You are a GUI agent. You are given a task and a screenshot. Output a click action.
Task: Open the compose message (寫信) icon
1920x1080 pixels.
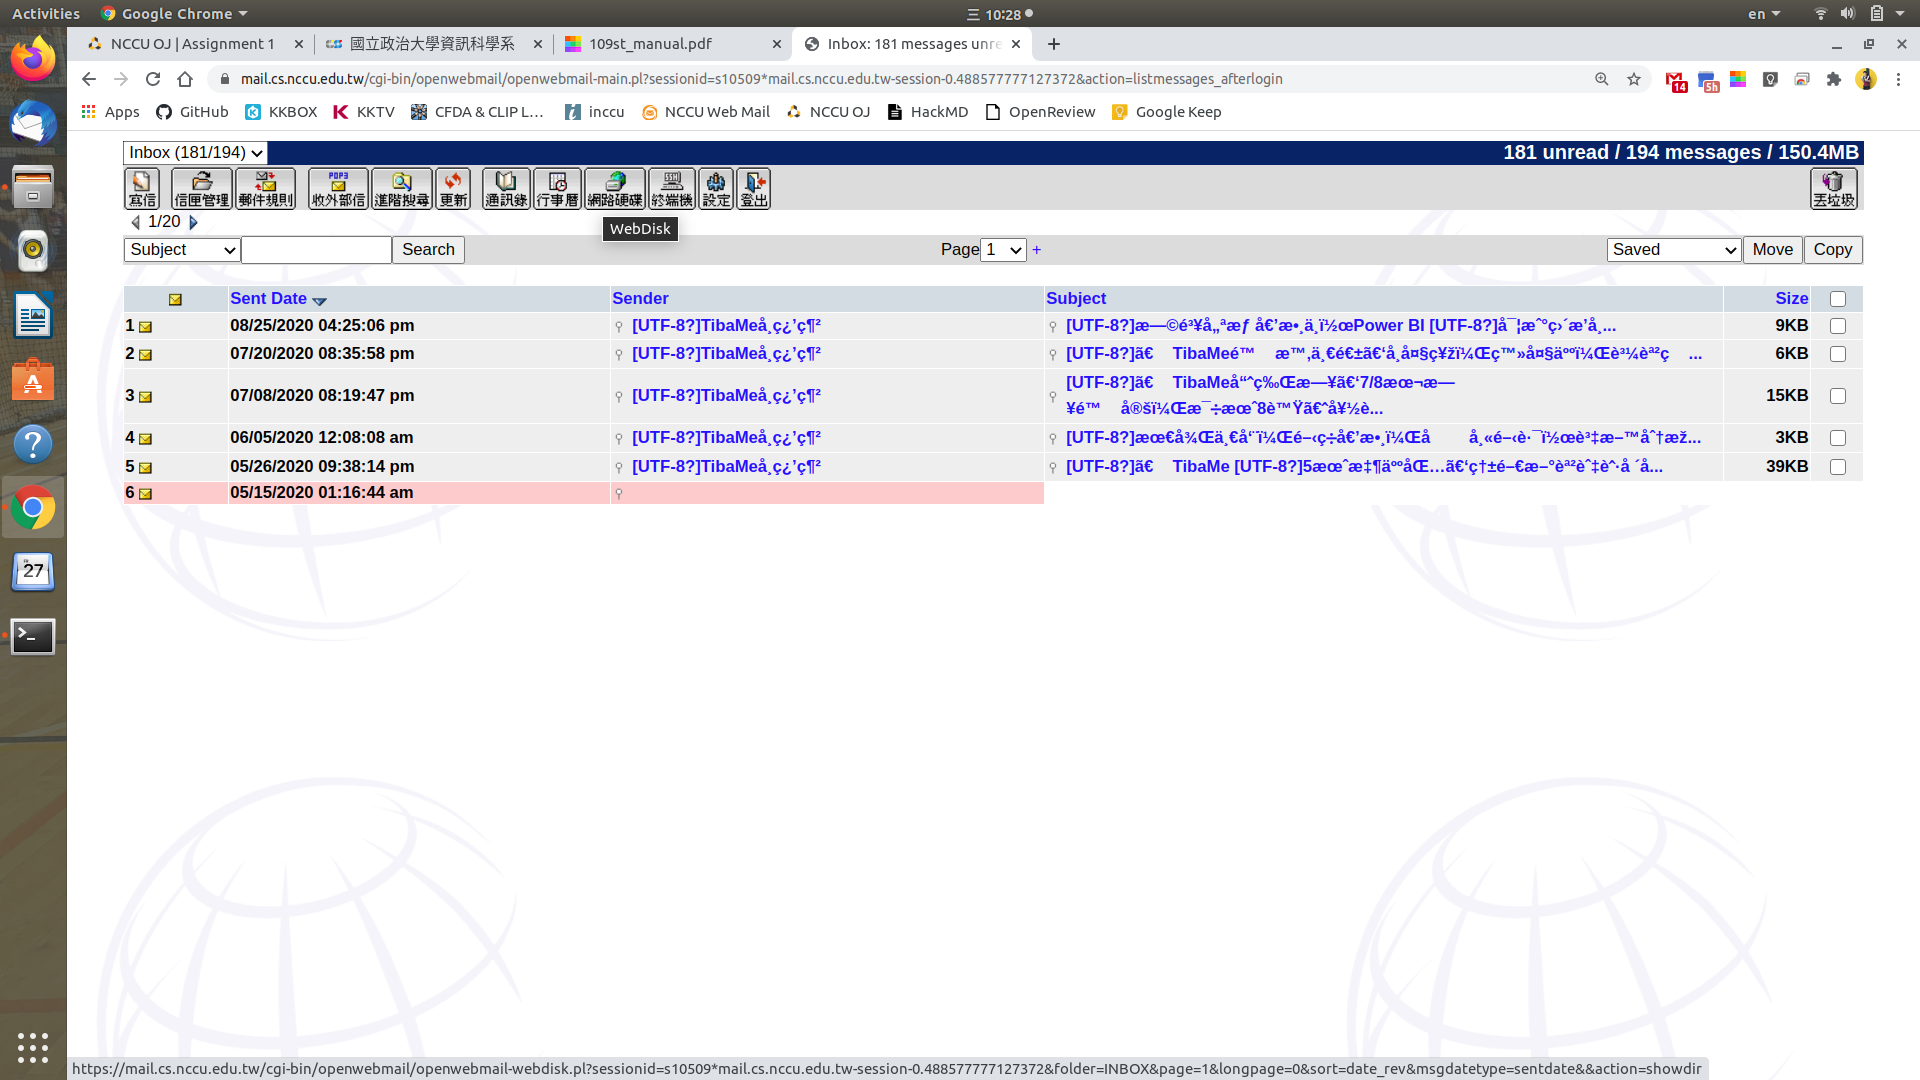pos(142,188)
